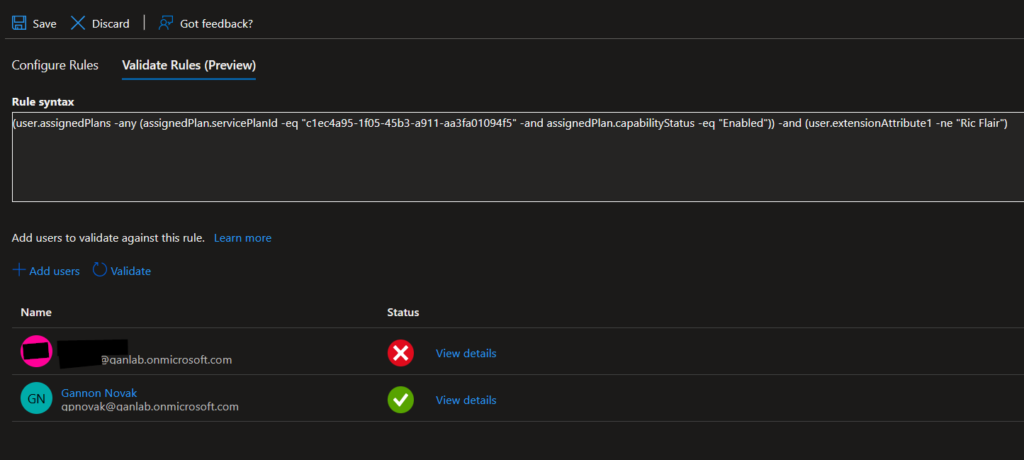This screenshot has height=460, width=1024.
Task: Click the Discard X icon
Action: tap(77, 22)
